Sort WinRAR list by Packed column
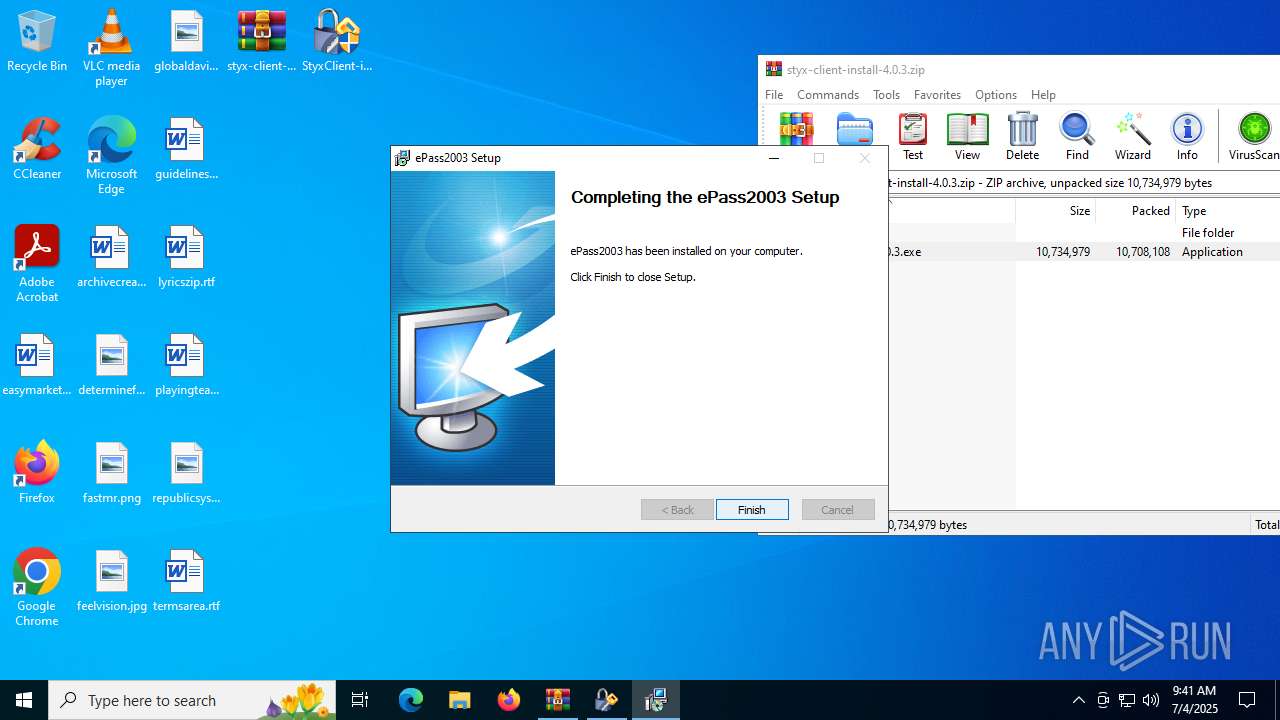Screen dimensions: 1280x720 [x=1135, y=211]
